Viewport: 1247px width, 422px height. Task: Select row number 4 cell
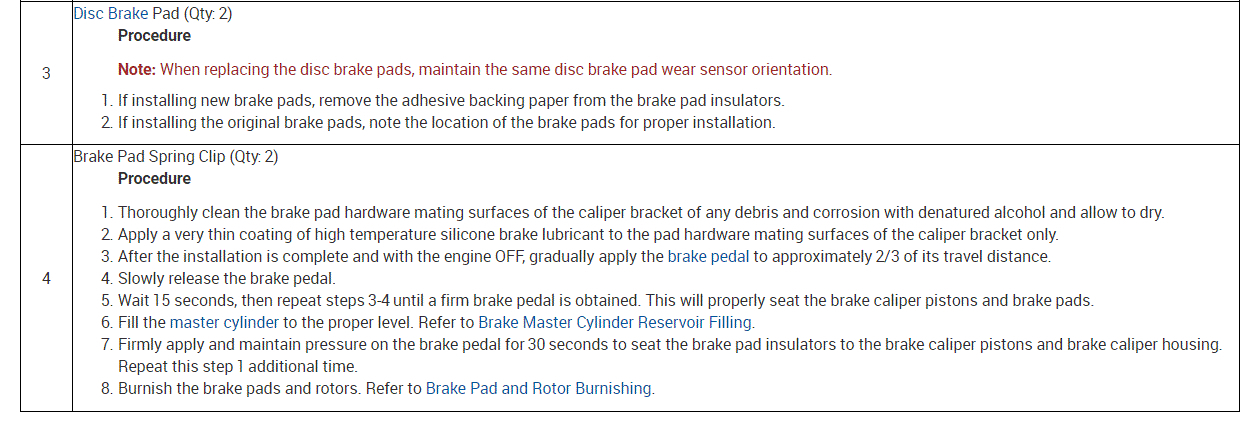coord(46,278)
